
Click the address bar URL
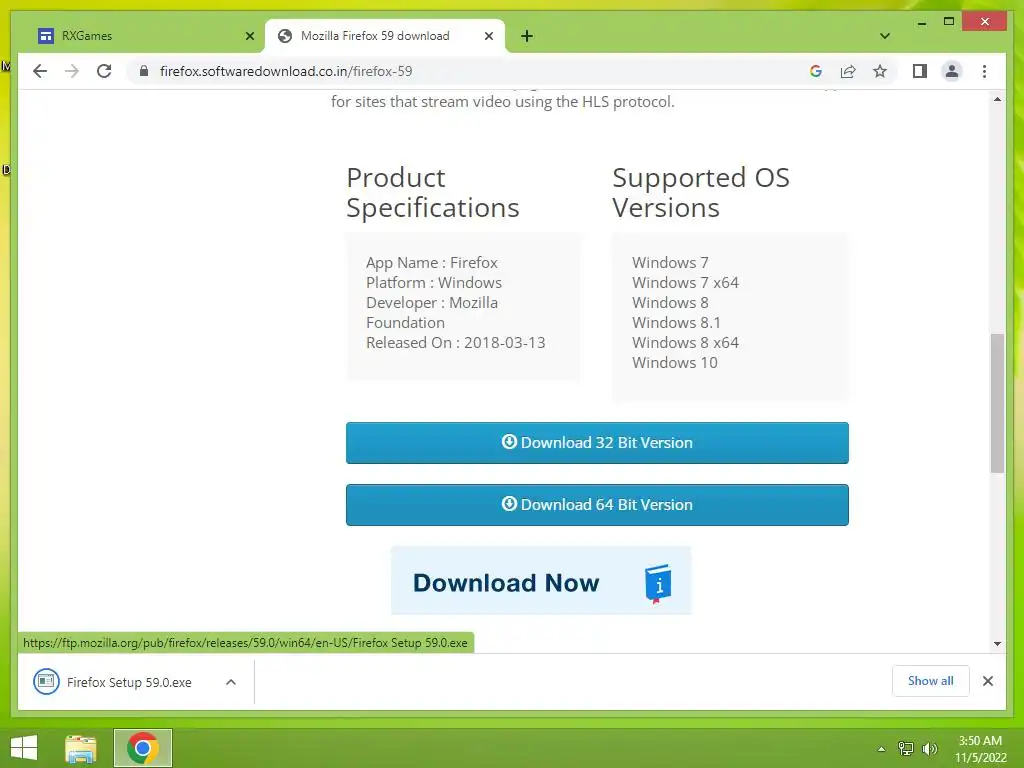pos(286,71)
